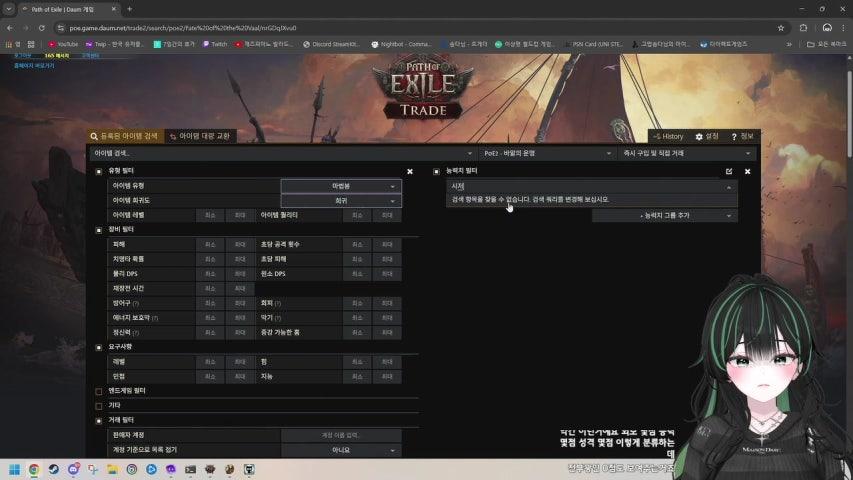Bookmark this page with star icon
Viewport: 853px width, 480px height.
pos(781,28)
